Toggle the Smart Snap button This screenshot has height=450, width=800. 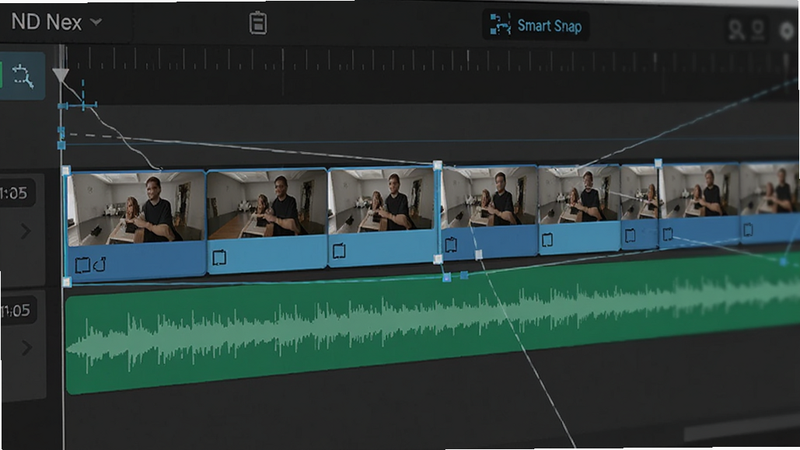[x=536, y=26]
